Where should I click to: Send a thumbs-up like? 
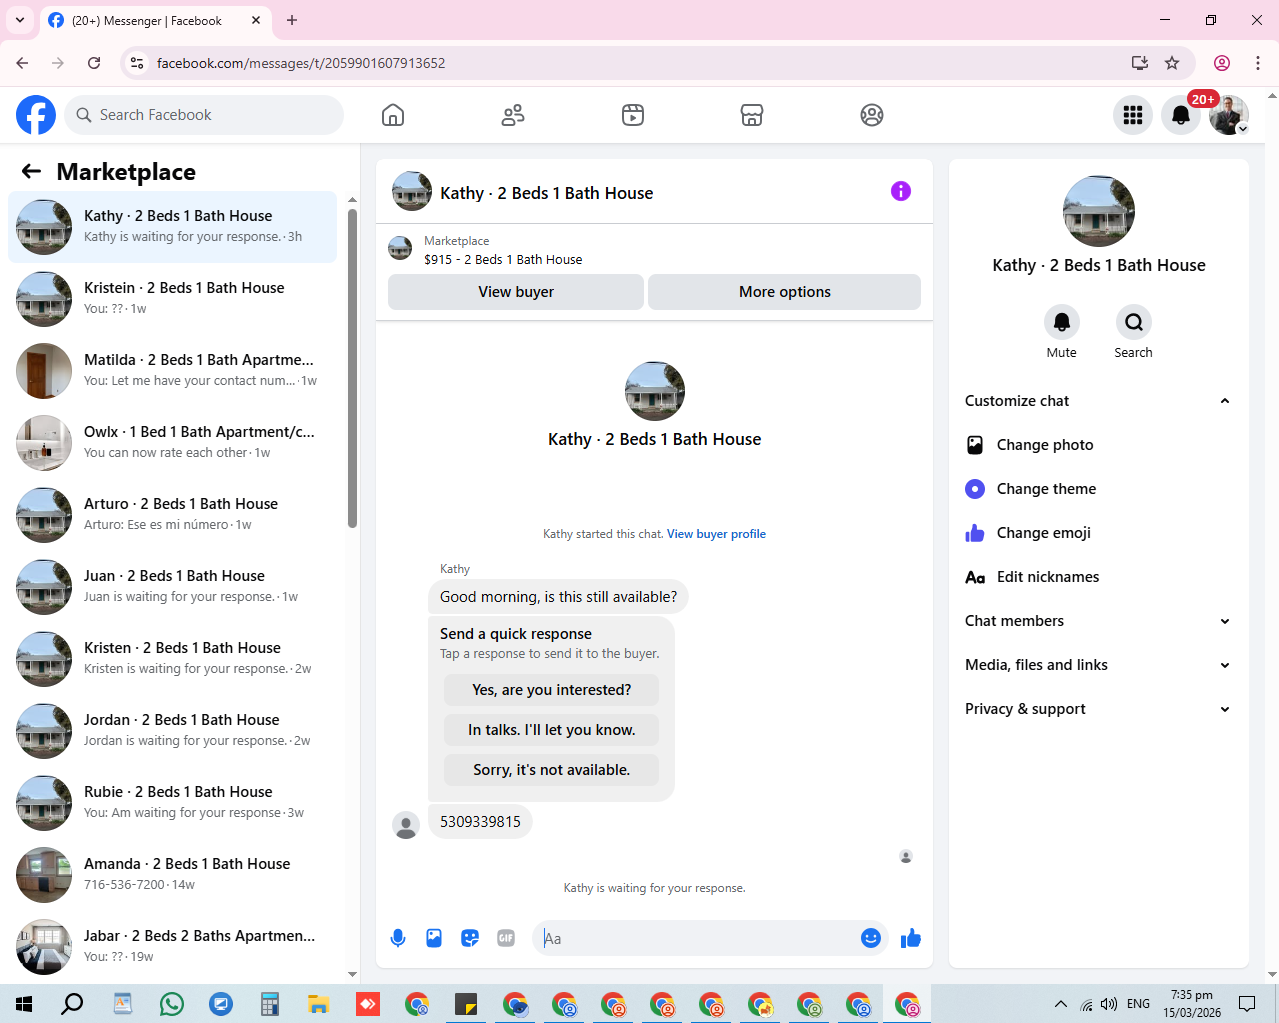pyautogui.click(x=911, y=938)
